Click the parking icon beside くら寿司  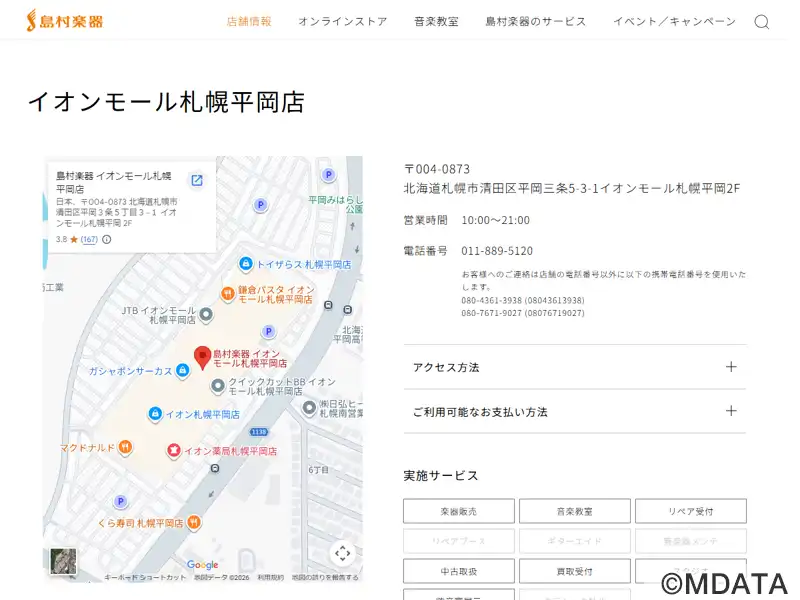(x=120, y=501)
